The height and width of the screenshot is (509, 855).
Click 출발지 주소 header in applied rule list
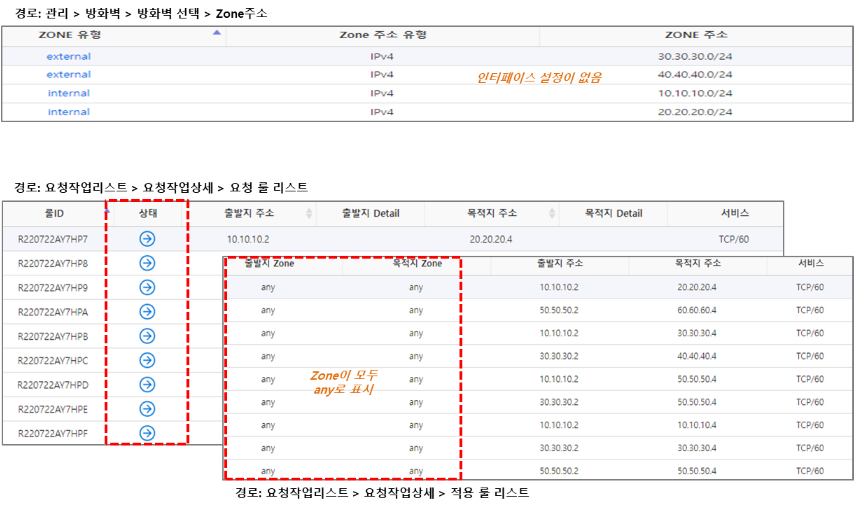pyautogui.click(x=560, y=264)
